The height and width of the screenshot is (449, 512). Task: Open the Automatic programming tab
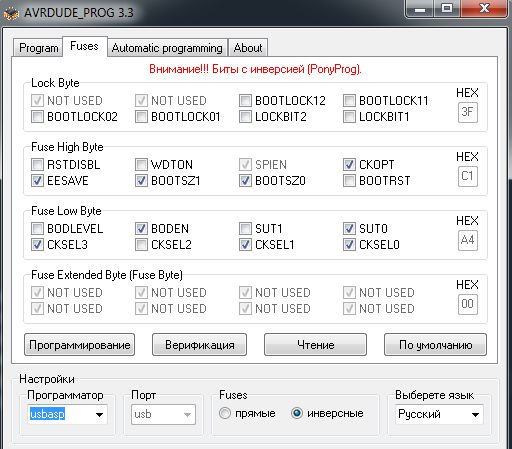[x=167, y=48]
